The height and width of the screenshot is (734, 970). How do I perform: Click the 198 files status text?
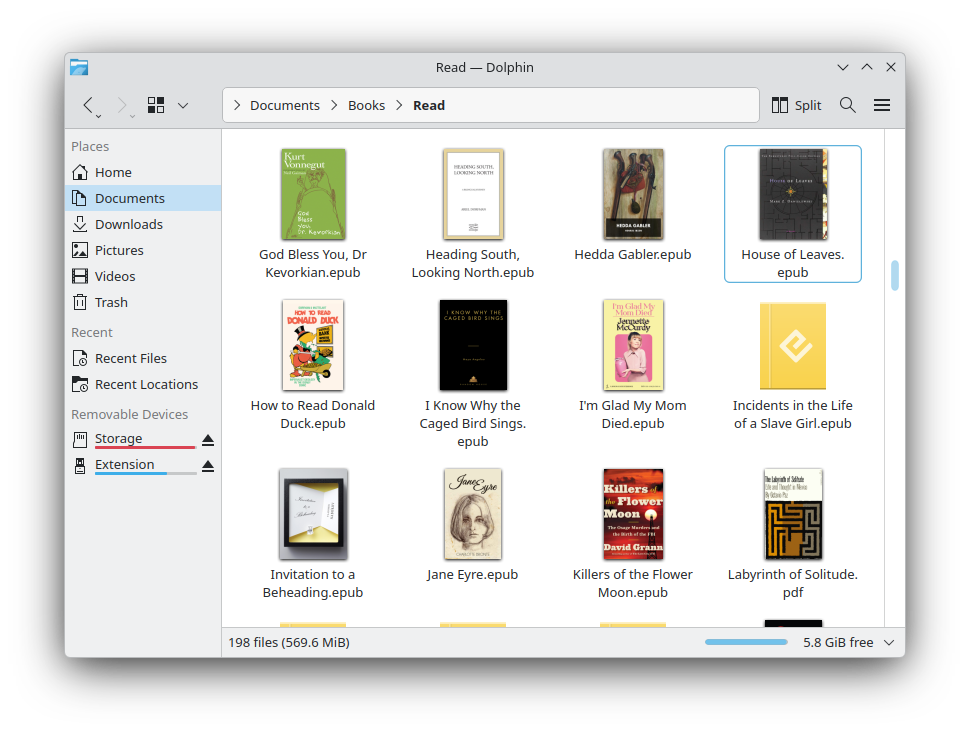click(289, 642)
